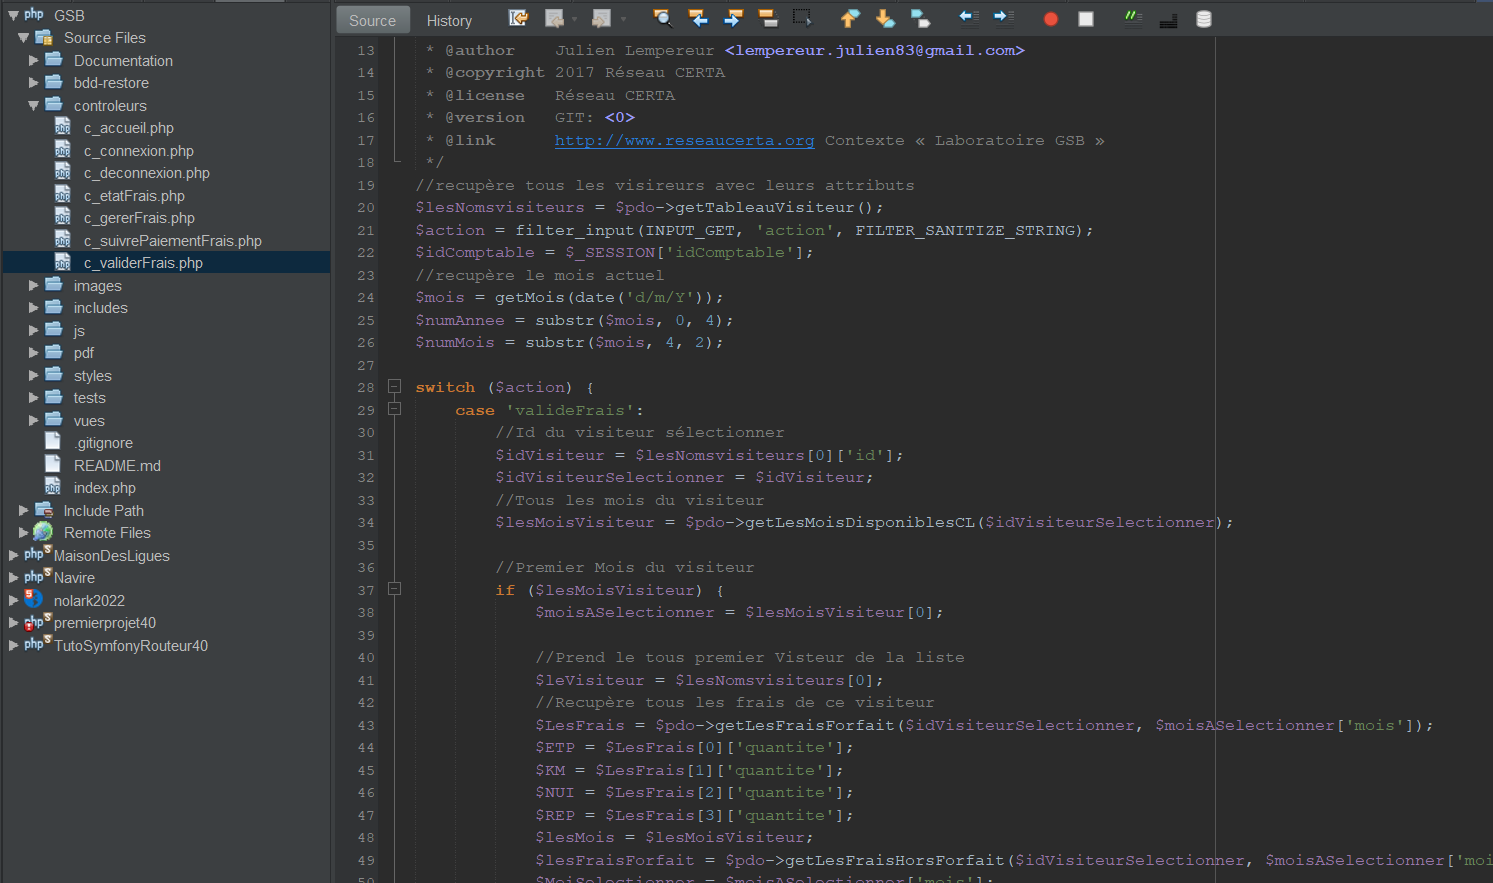Screen dimensions: 1493x883
Task: Select c_gererFrais.php in the tree
Action: tap(139, 218)
